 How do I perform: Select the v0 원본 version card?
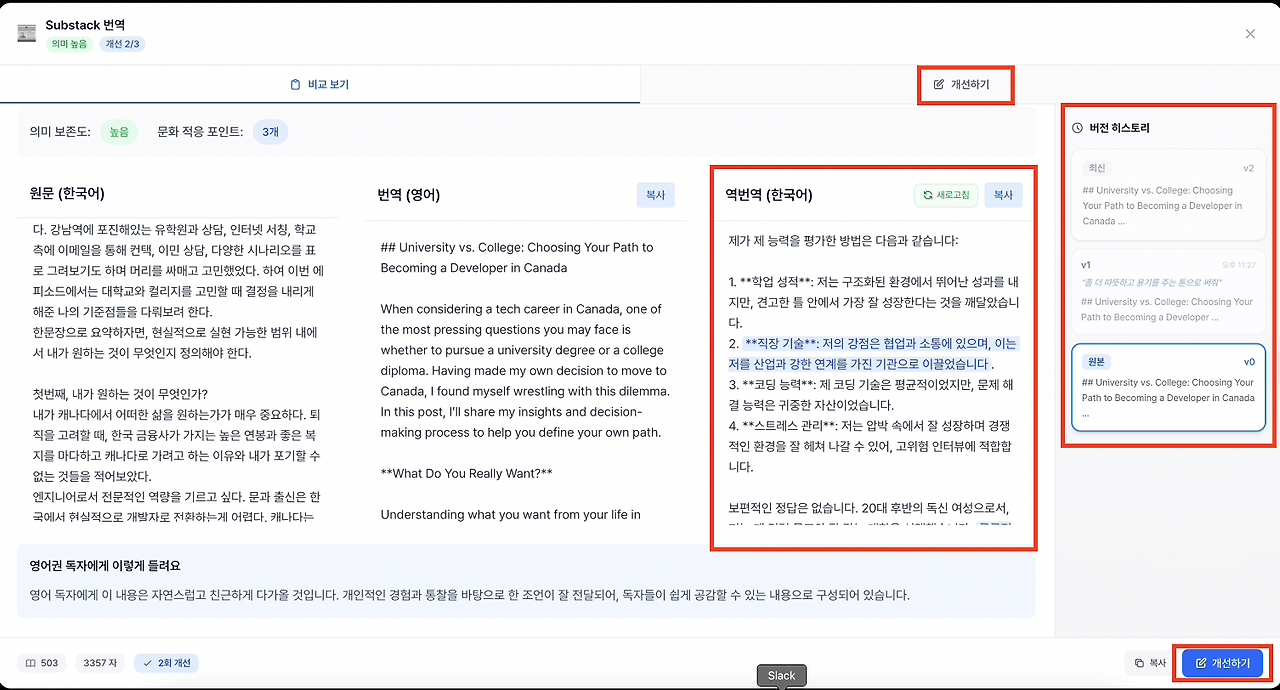(x=1167, y=390)
